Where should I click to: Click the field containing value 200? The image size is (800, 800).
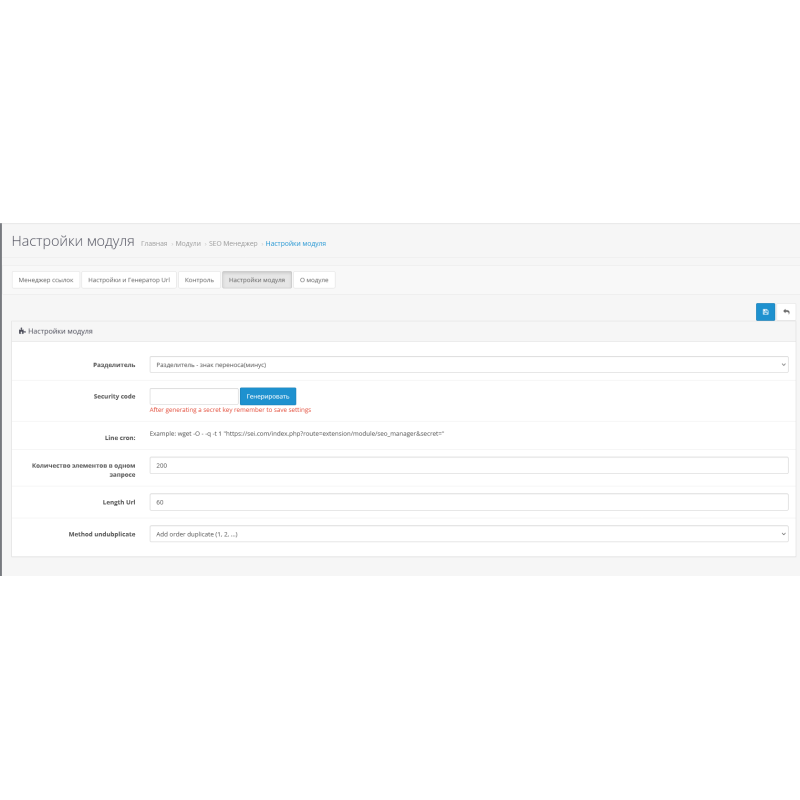tap(468, 464)
